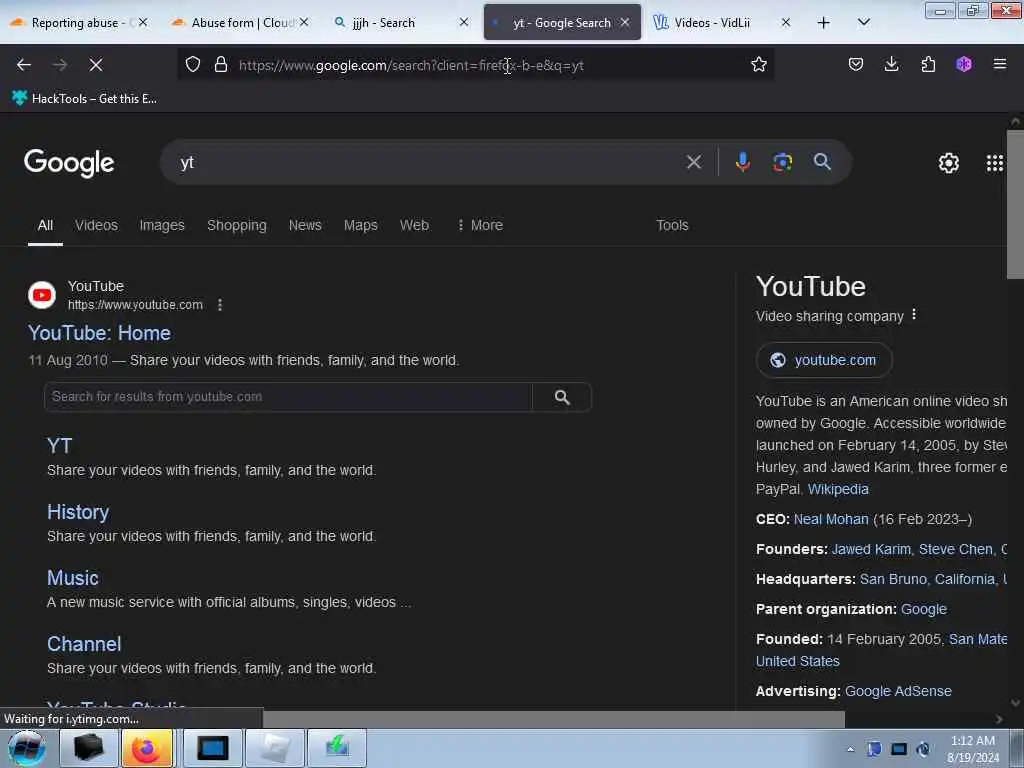Open the HackTools bookmark
The height and width of the screenshot is (768, 1024).
[x=84, y=99]
